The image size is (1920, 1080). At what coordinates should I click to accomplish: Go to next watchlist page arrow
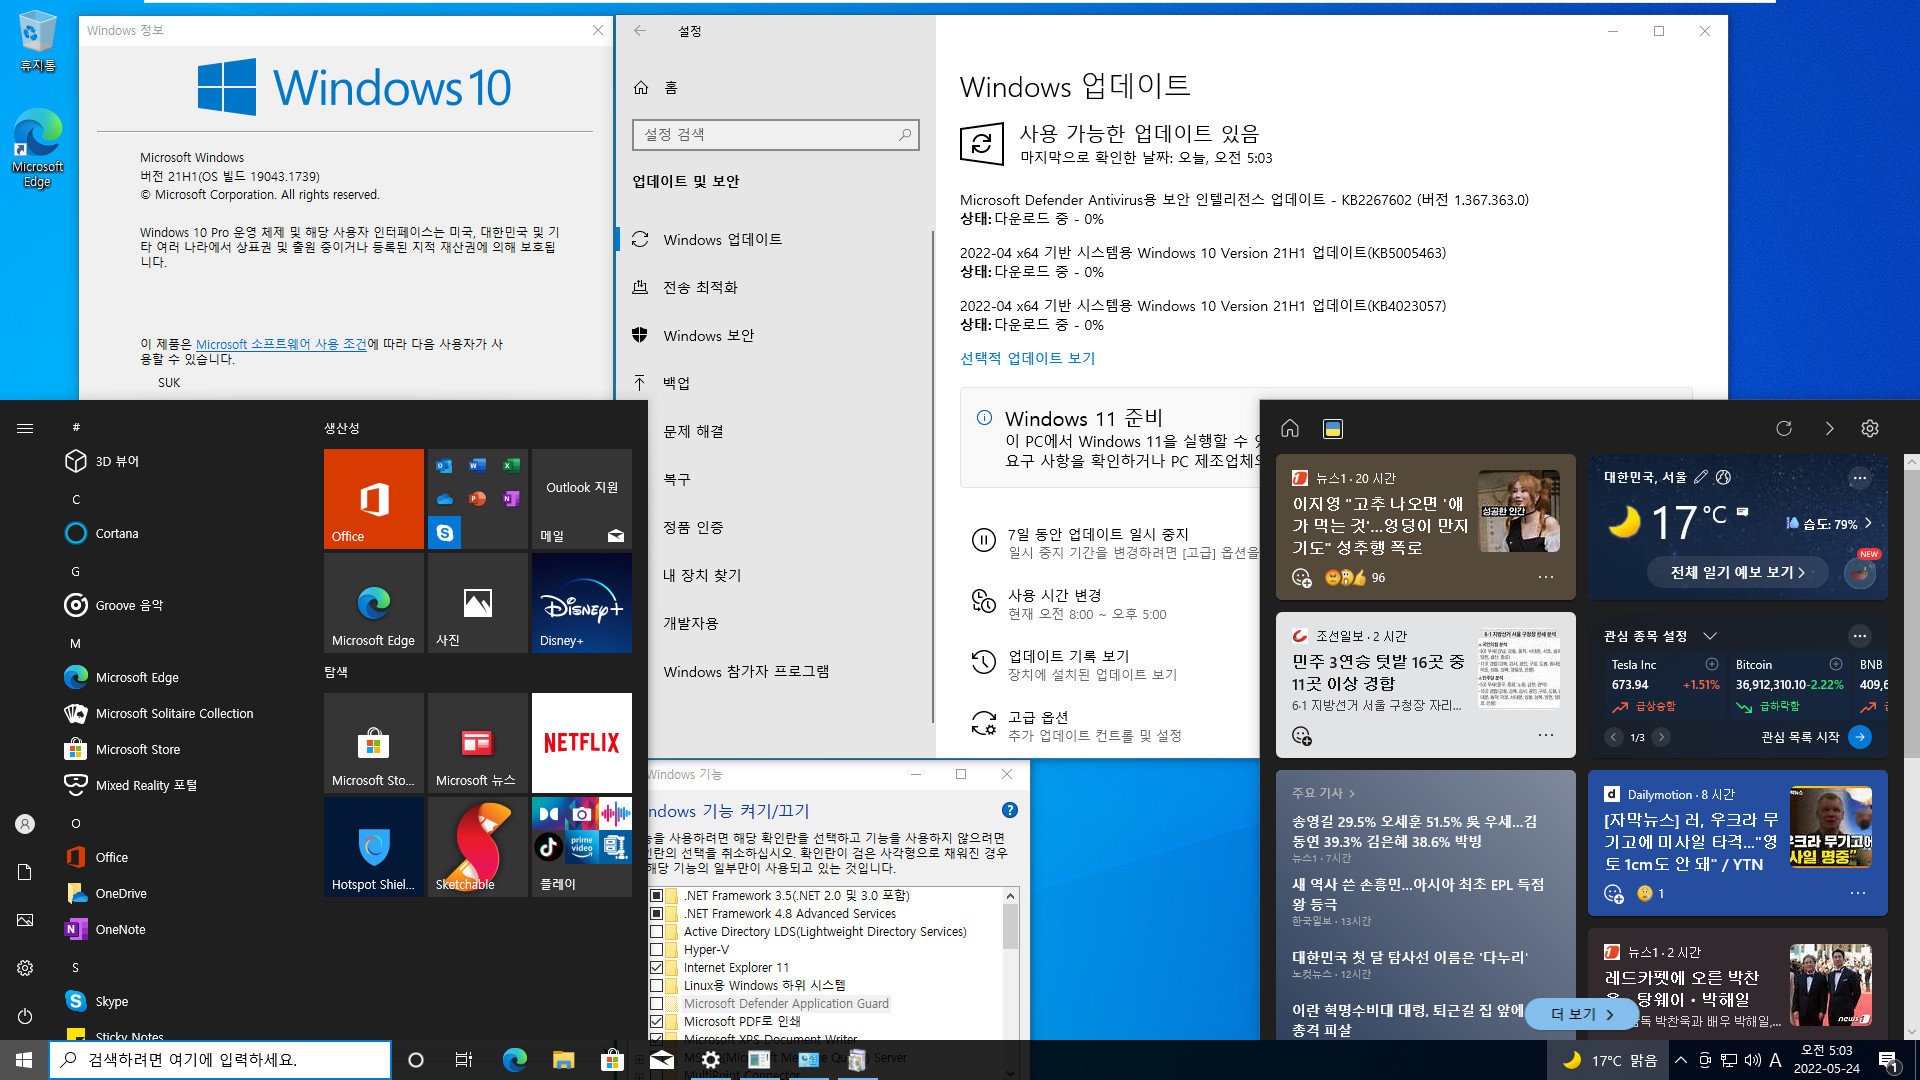1661,737
